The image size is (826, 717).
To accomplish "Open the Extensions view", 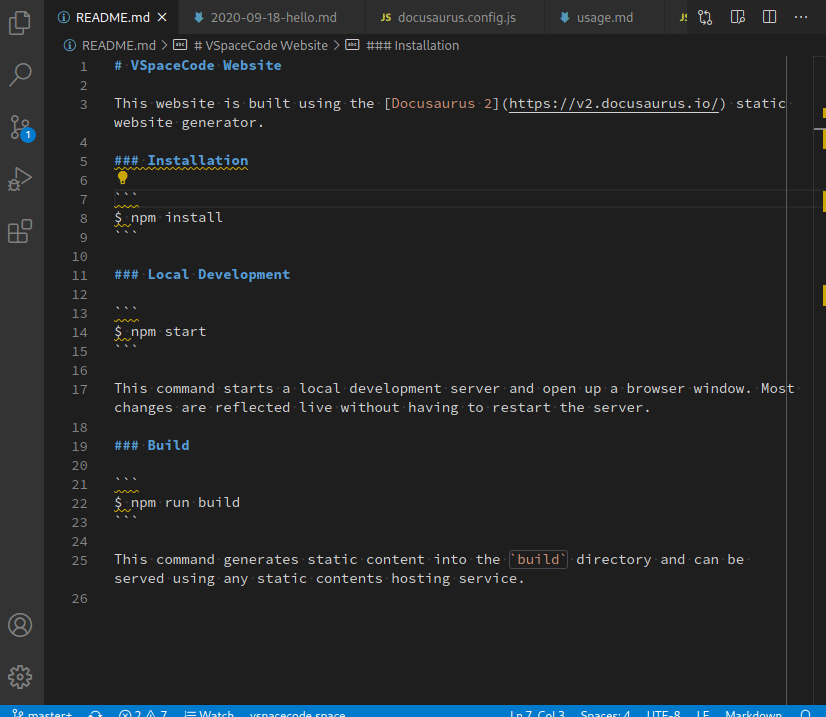I will pos(20,231).
